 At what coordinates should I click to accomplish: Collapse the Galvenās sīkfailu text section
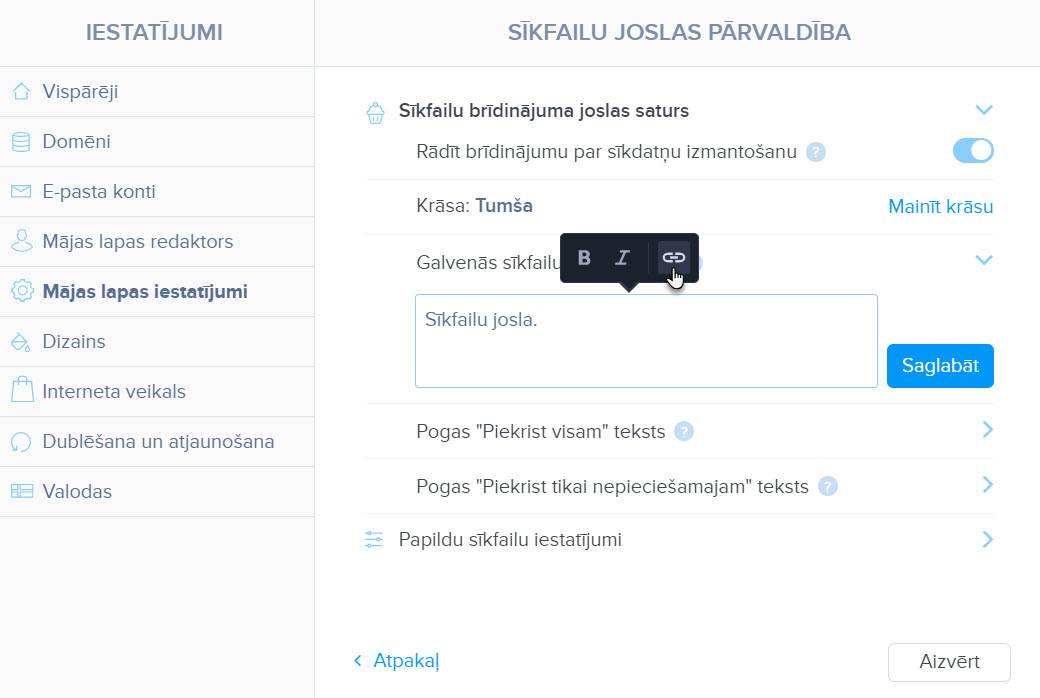pos(984,259)
